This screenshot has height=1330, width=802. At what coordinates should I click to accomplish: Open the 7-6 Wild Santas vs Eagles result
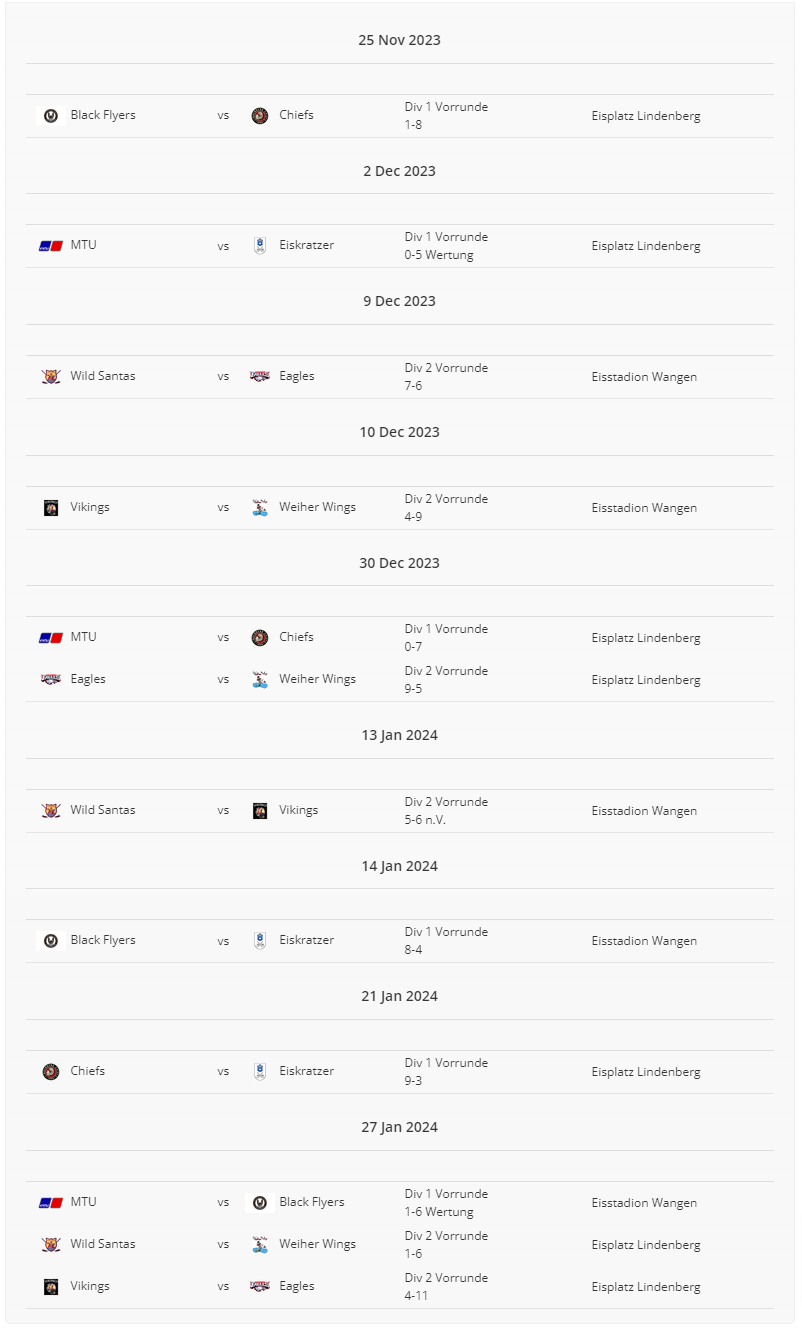click(413, 386)
